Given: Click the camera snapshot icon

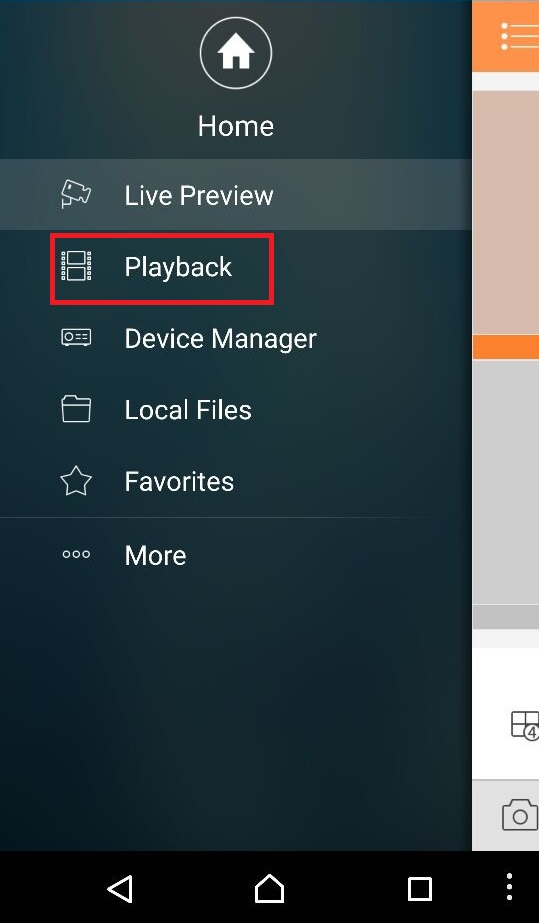Looking at the screenshot, I should (520, 815).
